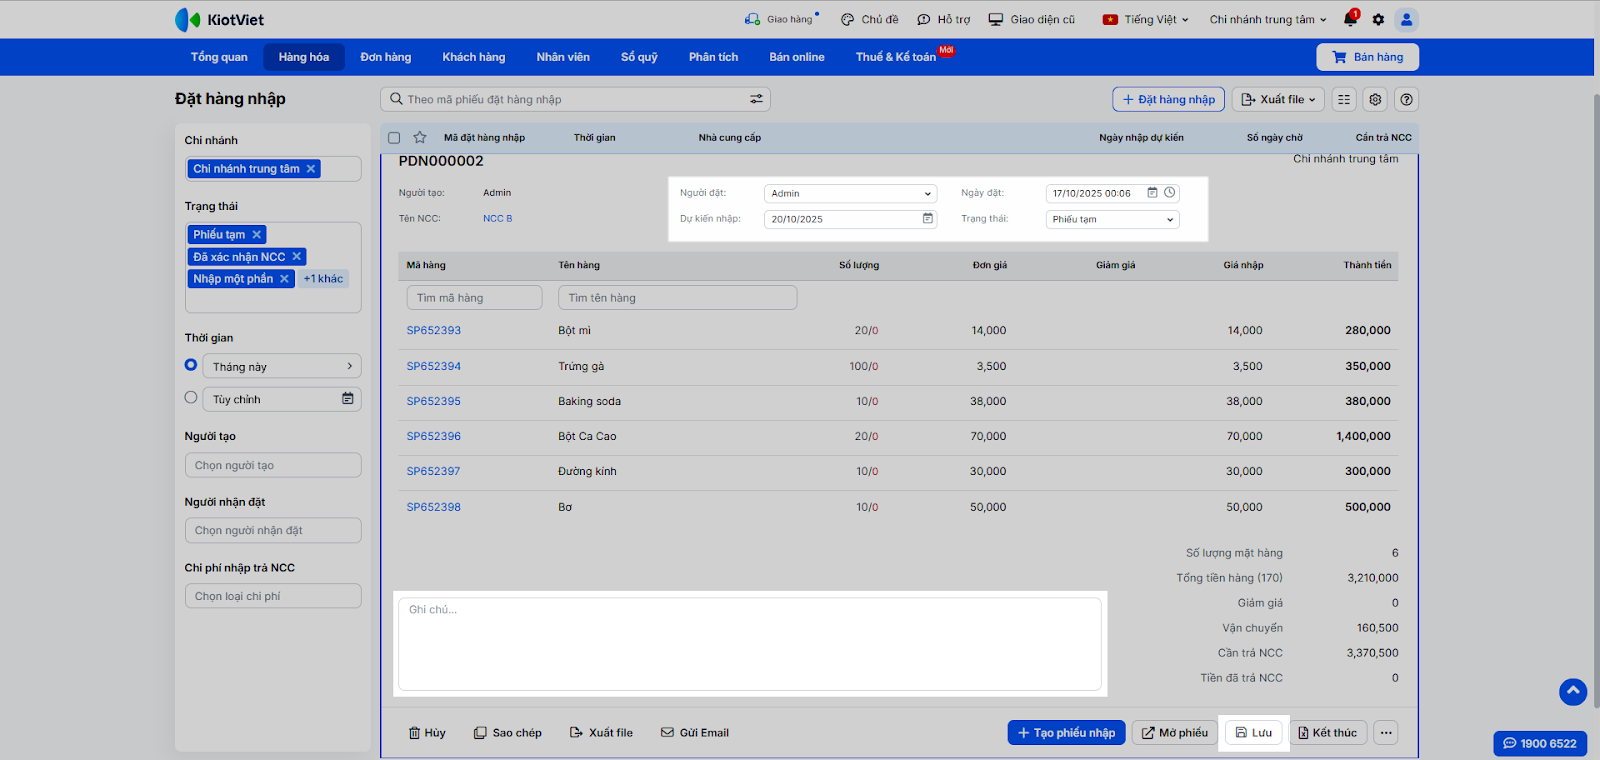This screenshot has height=760, width=1600.
Task: Select the Tùy chỉnh radio button
Action: click(191, 397)
